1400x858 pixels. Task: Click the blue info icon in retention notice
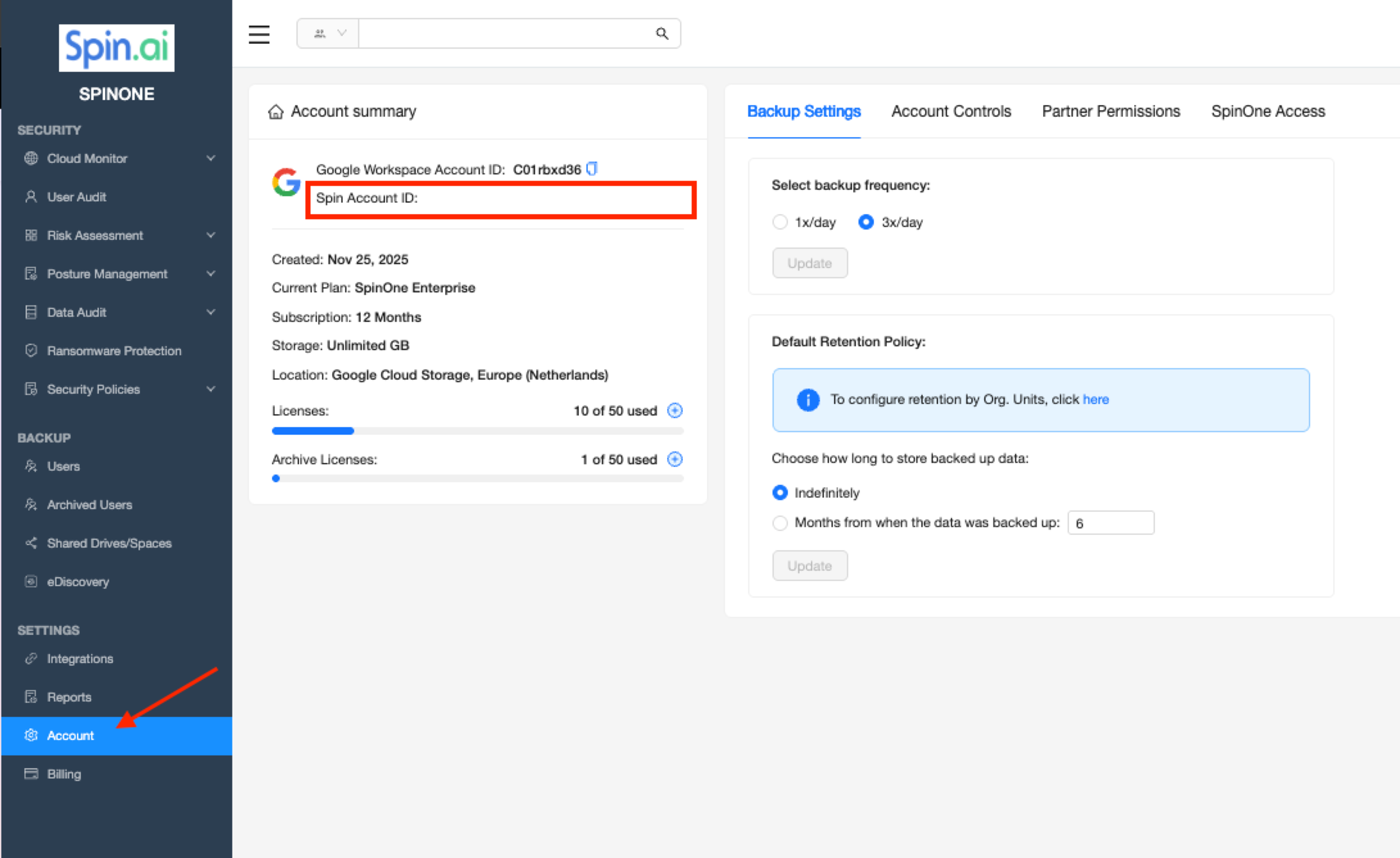808,400
